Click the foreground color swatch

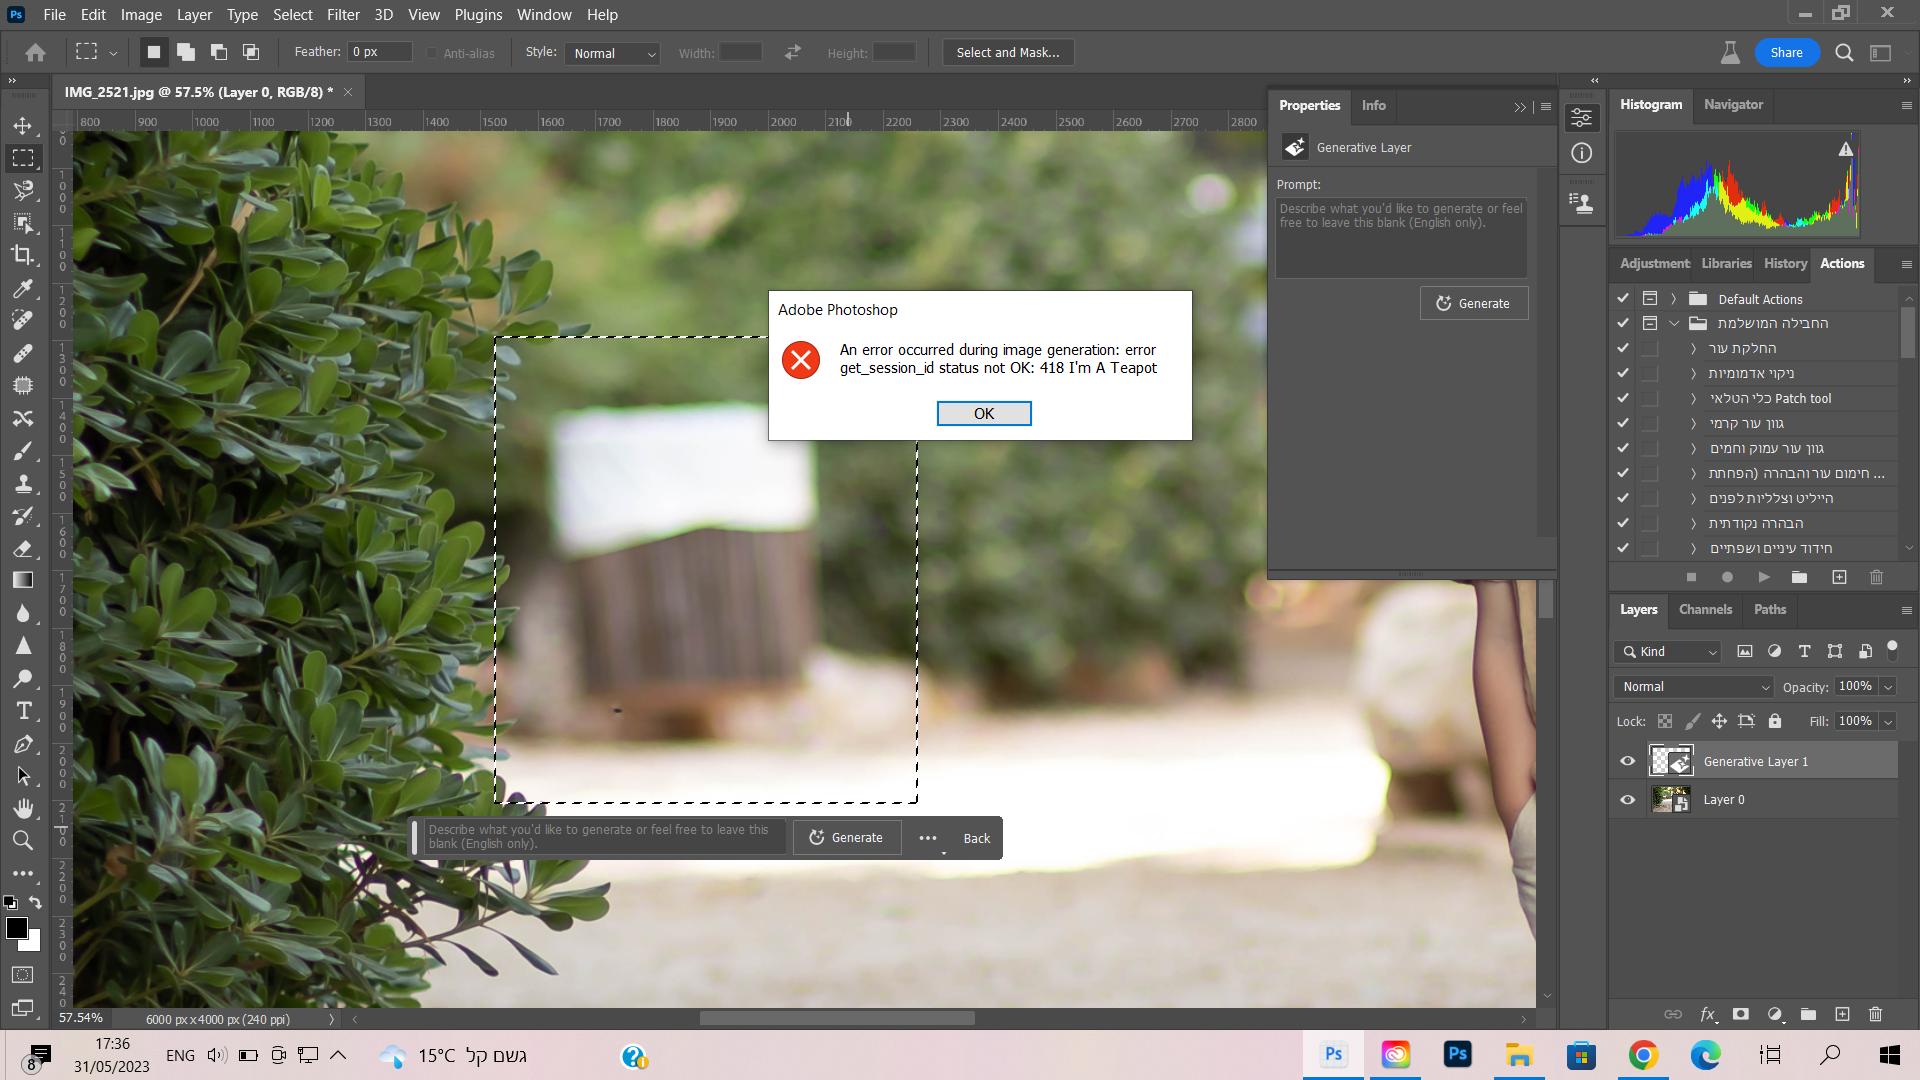16,928
